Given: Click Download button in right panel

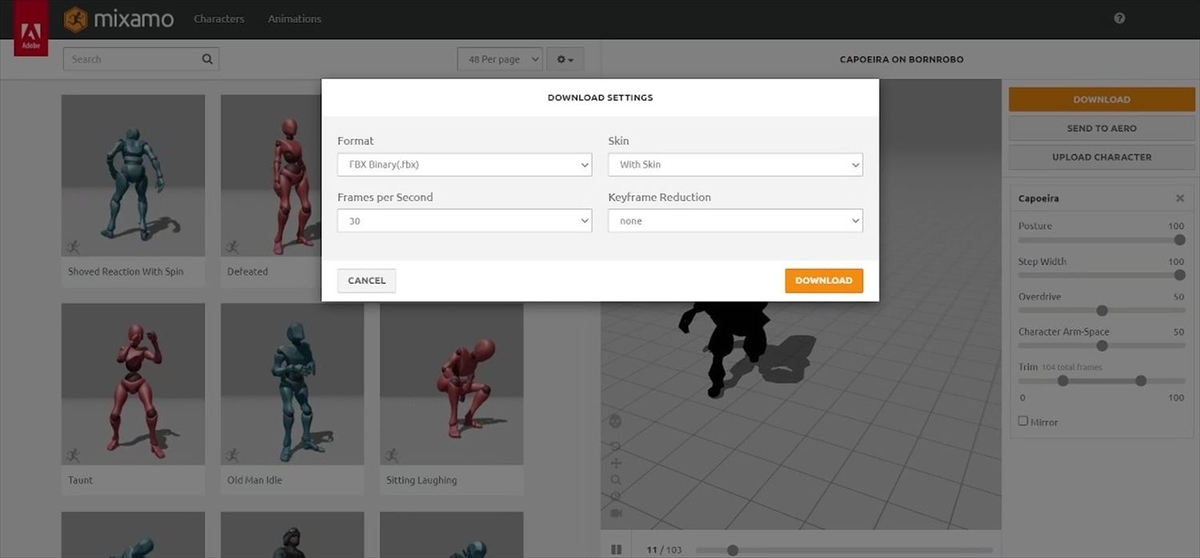Looking at the screenshot, I should [1102, 99].
